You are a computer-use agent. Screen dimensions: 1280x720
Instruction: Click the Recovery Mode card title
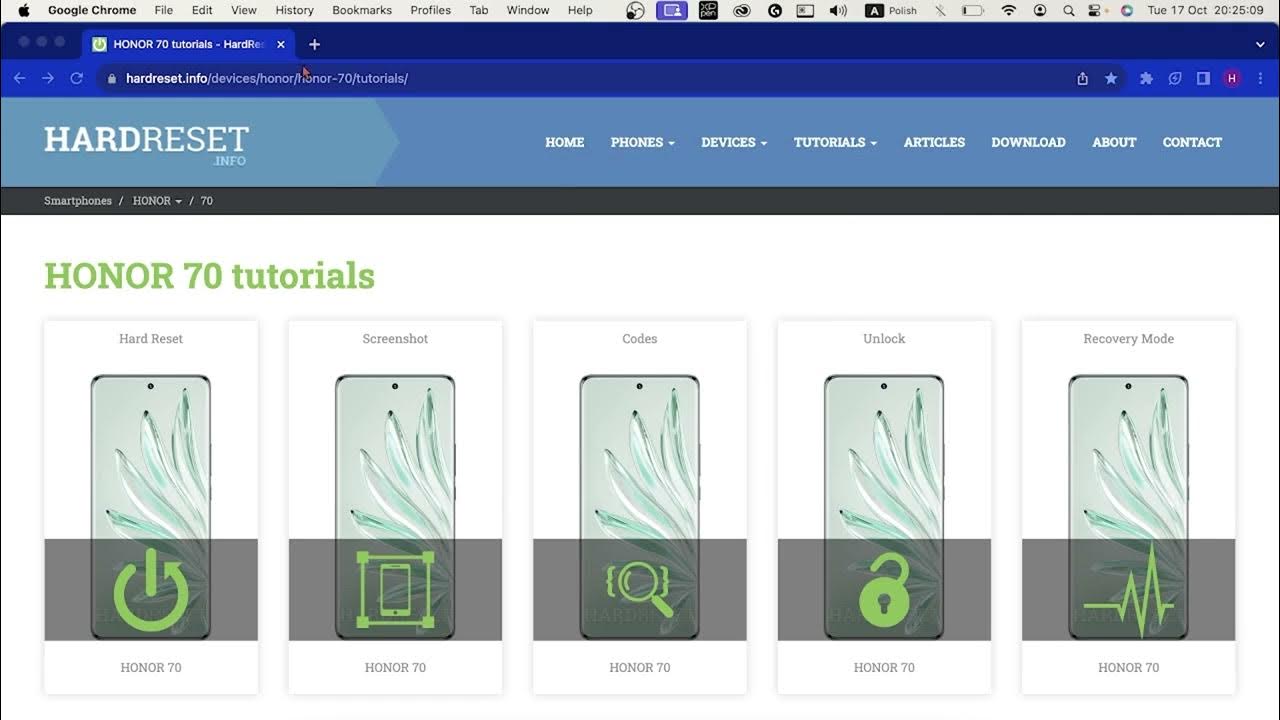[1128, 339]
